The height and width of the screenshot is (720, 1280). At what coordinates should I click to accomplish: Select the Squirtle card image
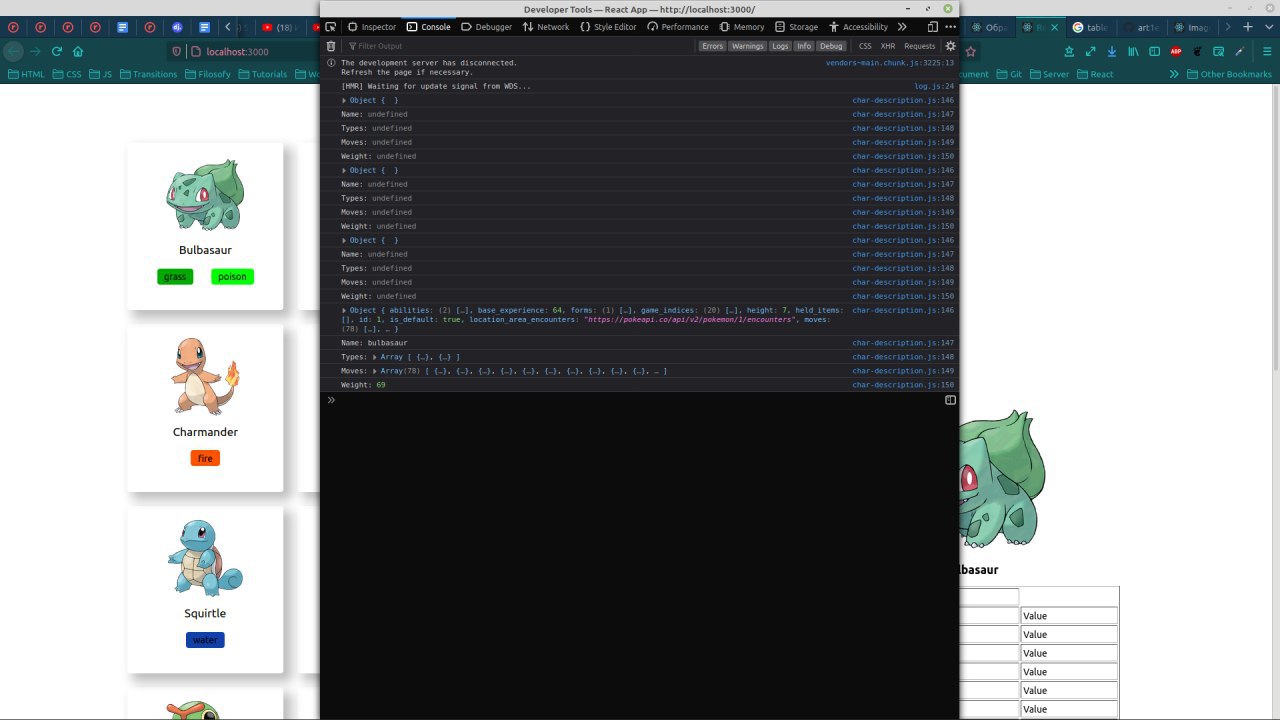pyautogui.click(x=205, y=558)
